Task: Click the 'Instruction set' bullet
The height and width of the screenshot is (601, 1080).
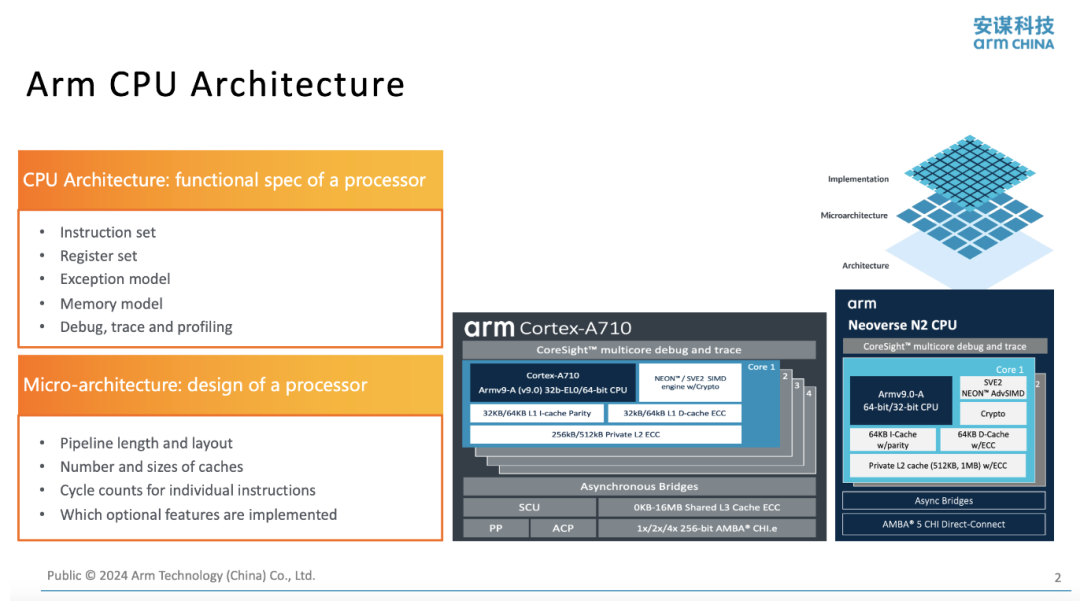Action: [107, 233]
